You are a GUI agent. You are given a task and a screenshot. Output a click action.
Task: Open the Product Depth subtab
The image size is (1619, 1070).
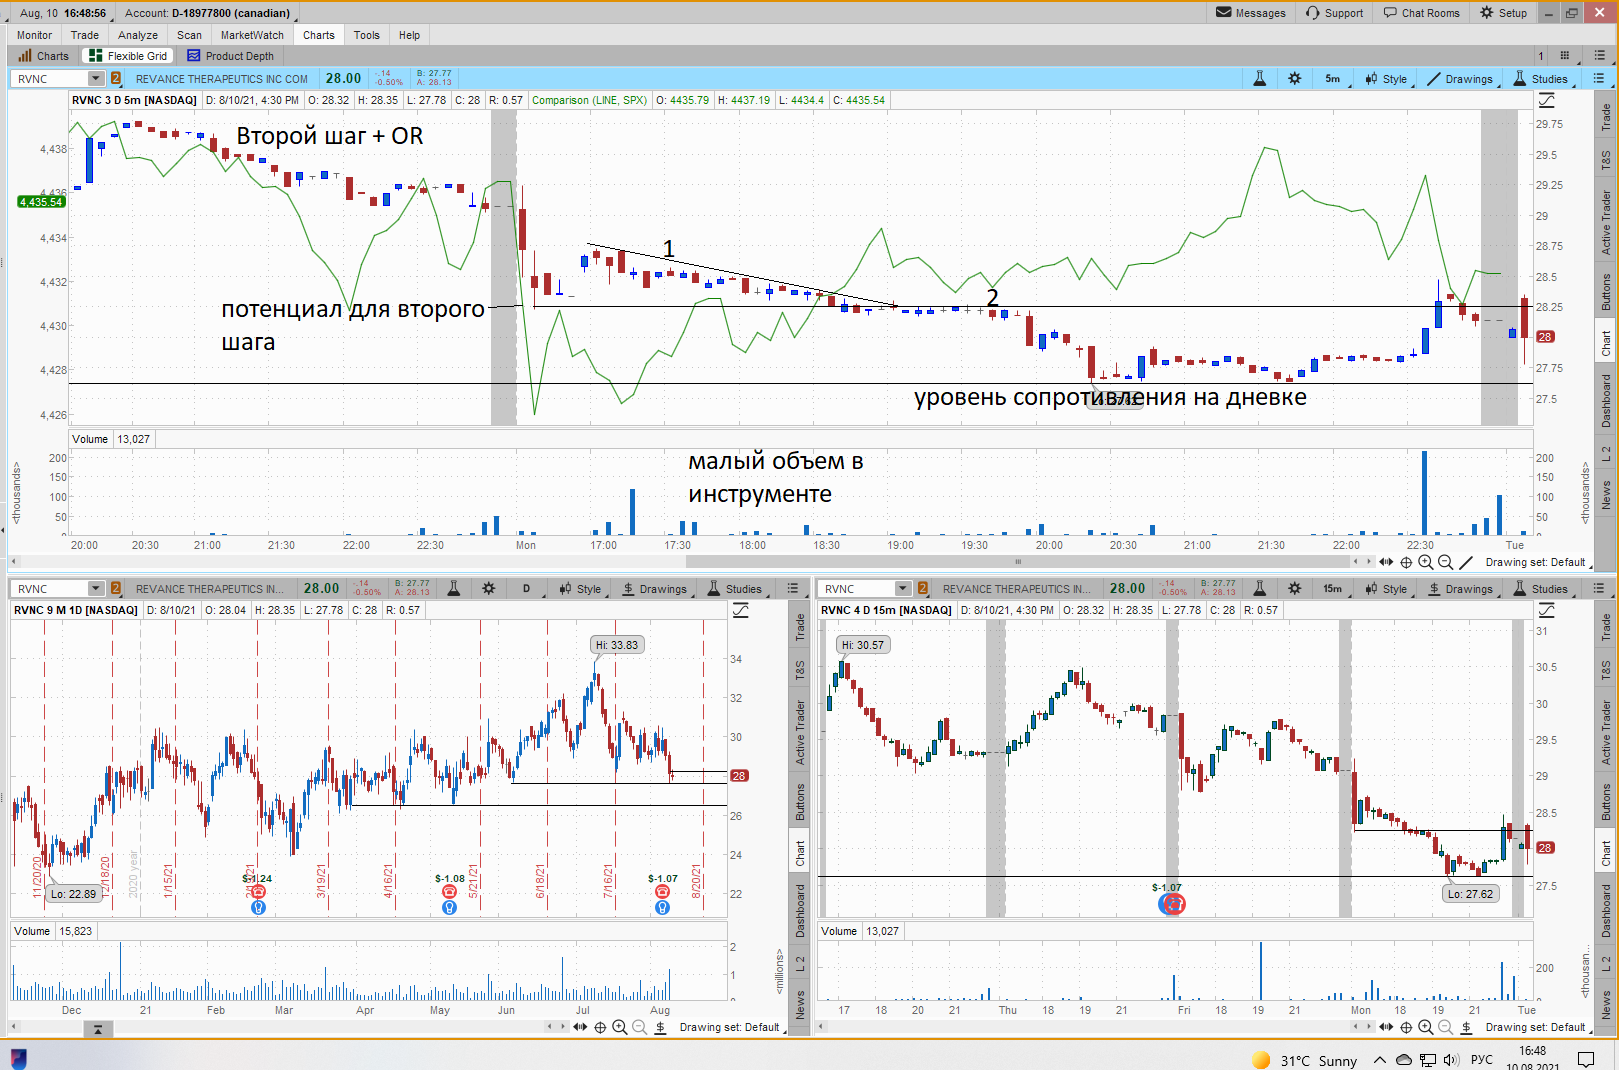pyautogui.click(x=231, y=56)
